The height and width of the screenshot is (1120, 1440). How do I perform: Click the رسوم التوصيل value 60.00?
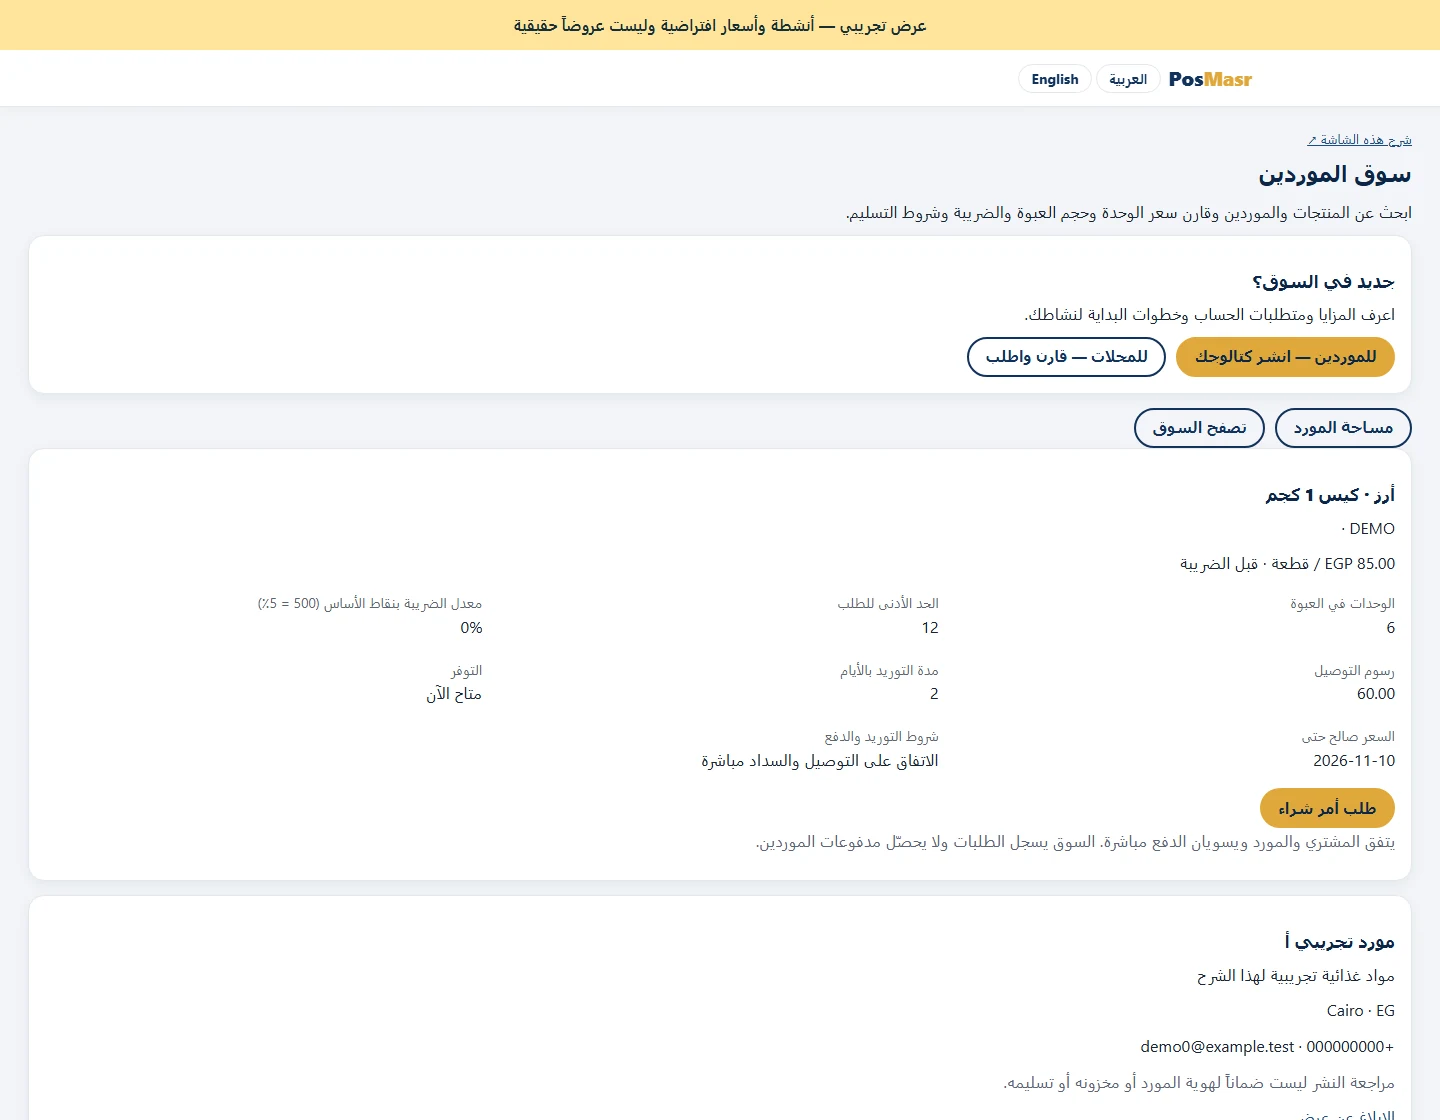coord(1376,694)
